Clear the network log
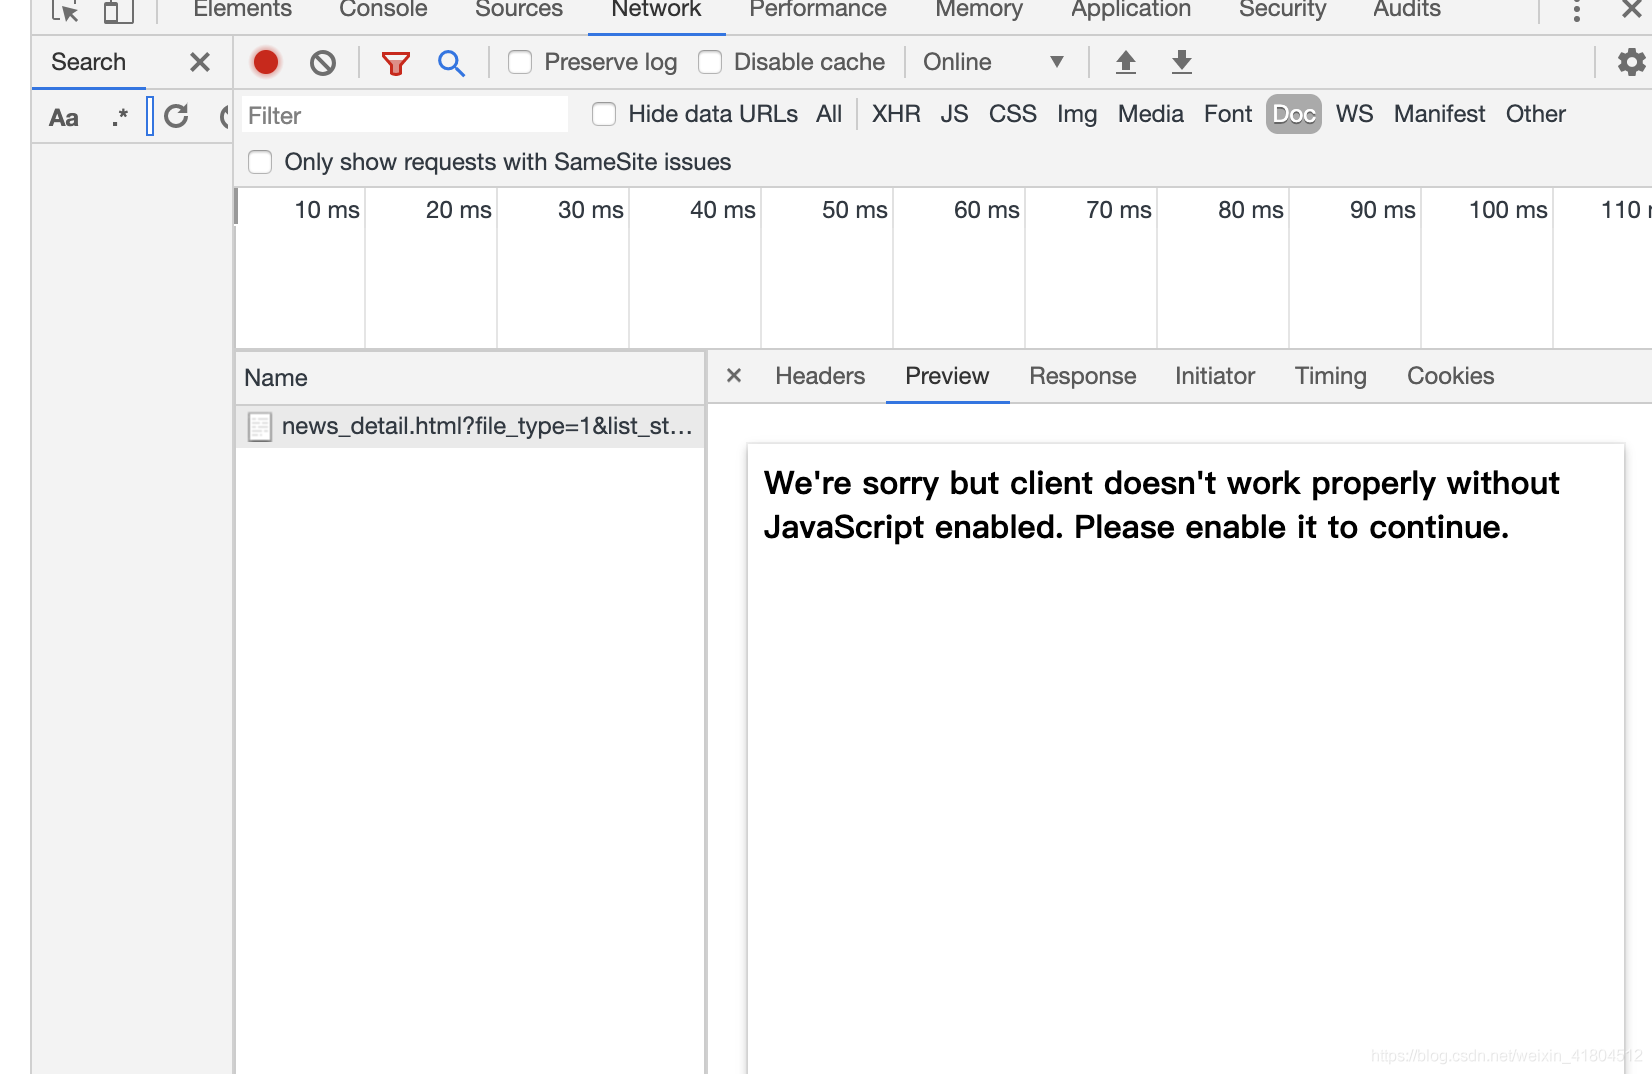1652x1074 pixels. [323, 63]
